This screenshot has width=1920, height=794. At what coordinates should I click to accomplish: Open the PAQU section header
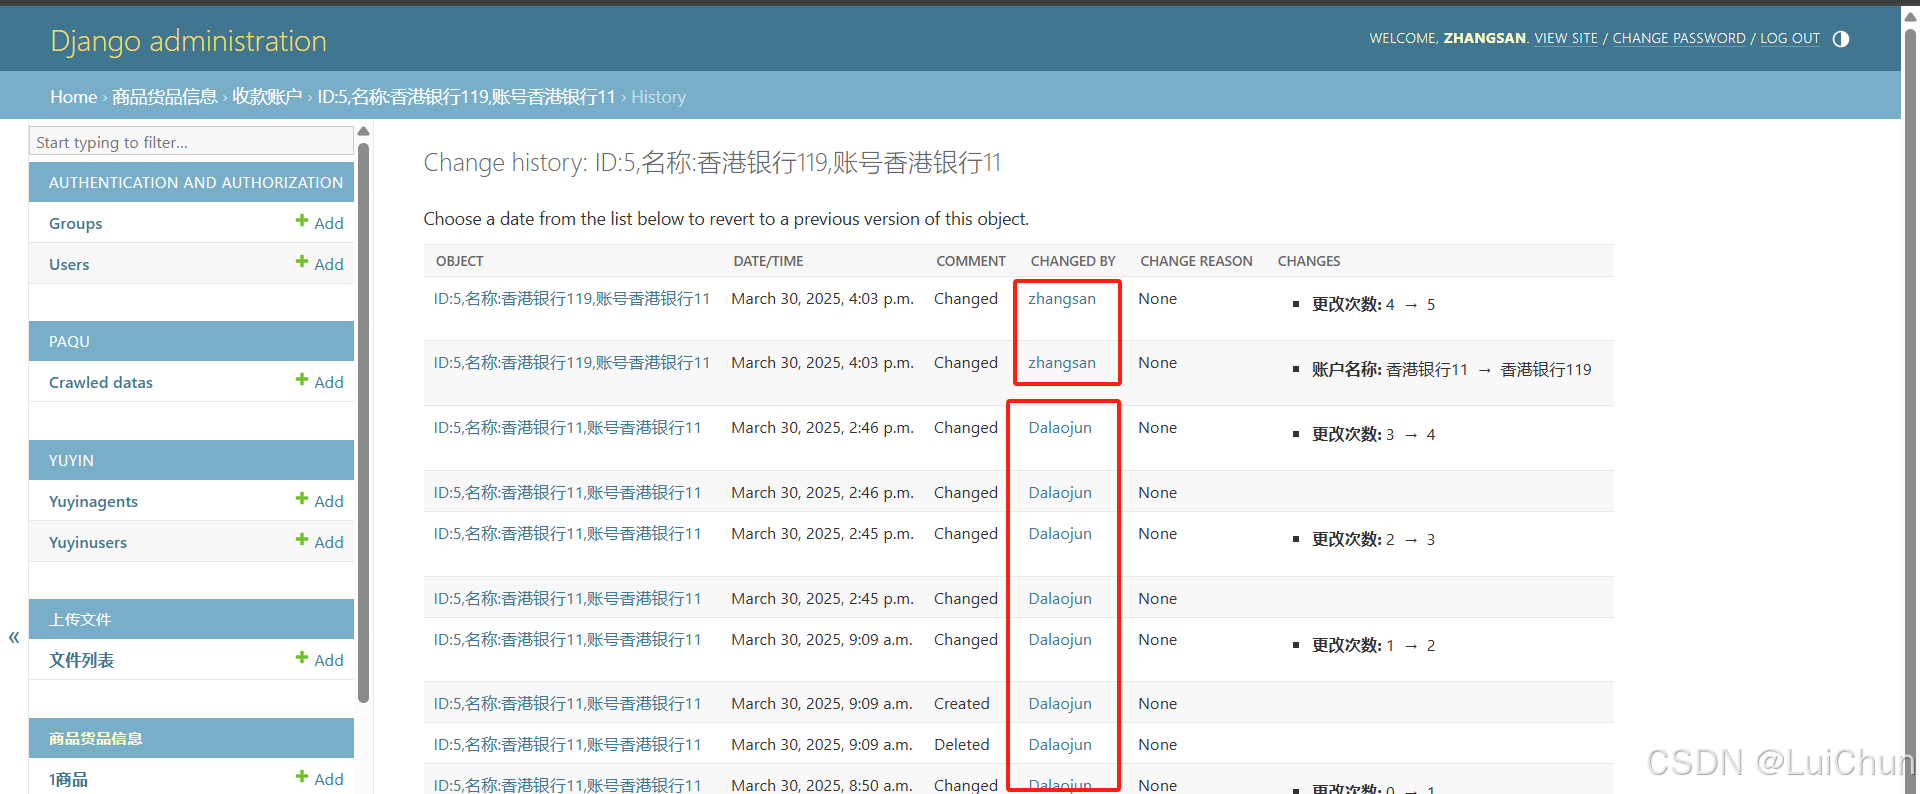(69, 341)
